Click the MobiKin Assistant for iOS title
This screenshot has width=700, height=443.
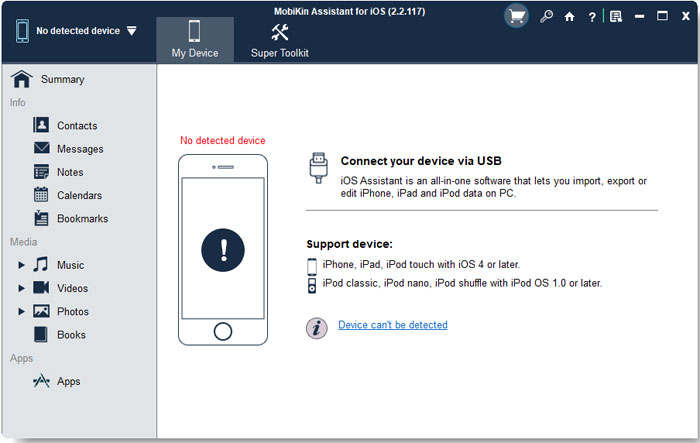click(350, 12)
